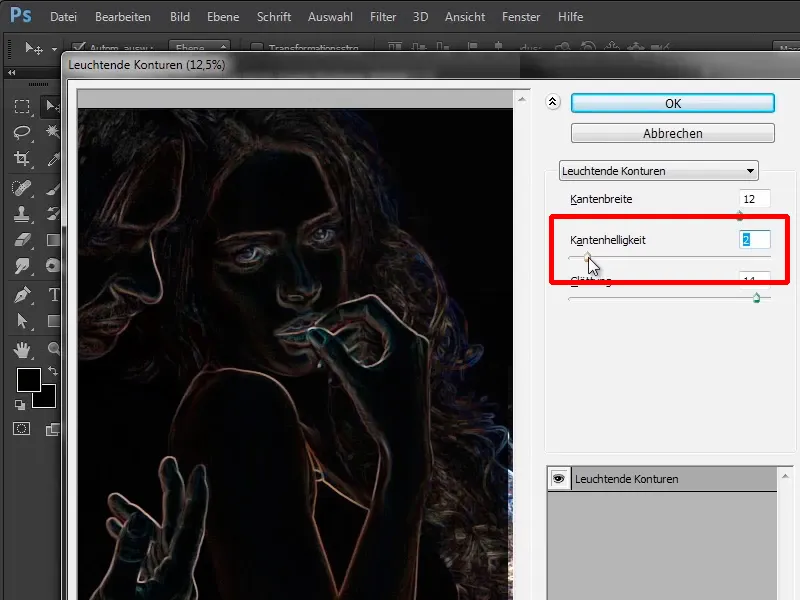Open the Move tool preset picker arrow

click(x=54, y=49)
